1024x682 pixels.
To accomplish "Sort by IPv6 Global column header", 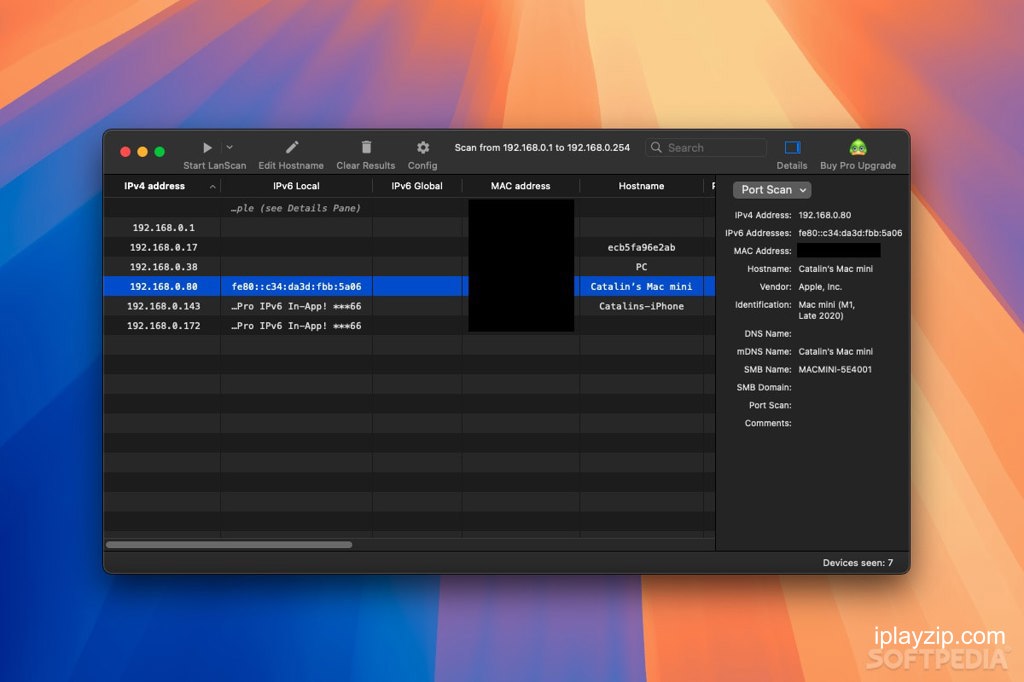I will coord(417,186).
